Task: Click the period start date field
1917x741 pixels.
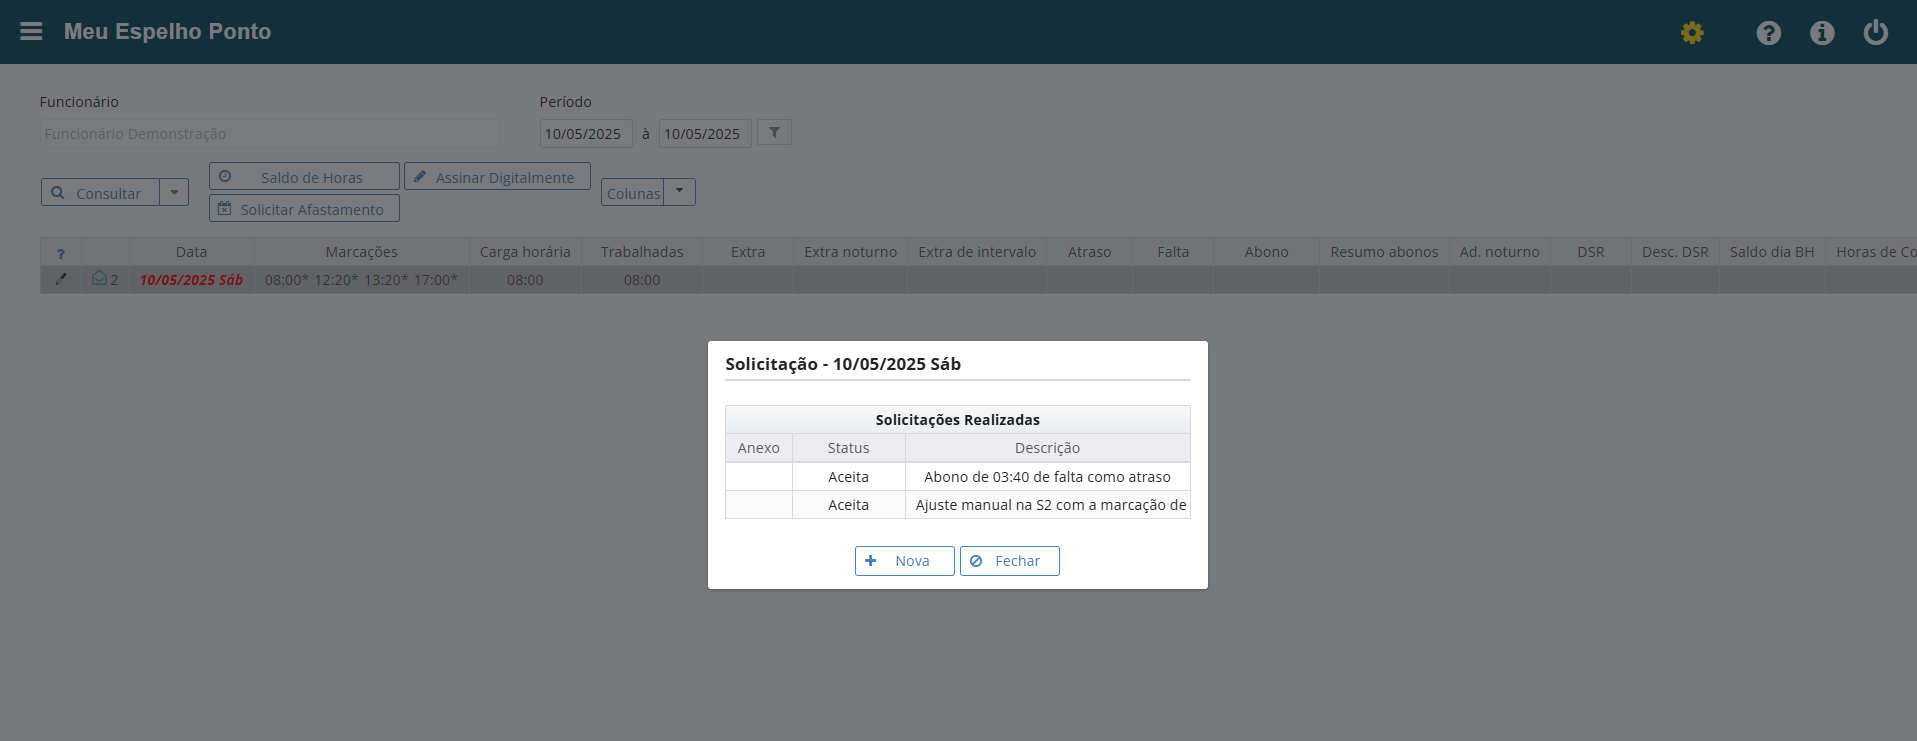Action: (x=586, y=133)
